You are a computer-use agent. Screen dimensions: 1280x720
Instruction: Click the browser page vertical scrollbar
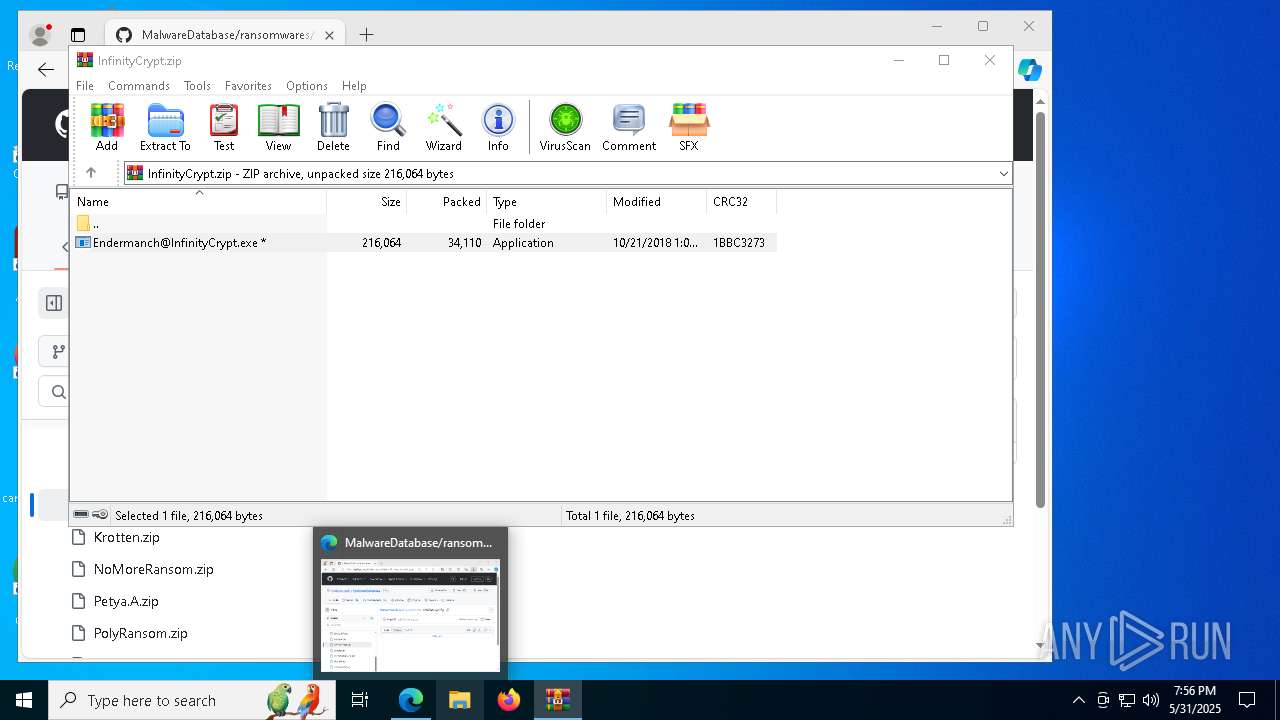(x=1040, y=310)
